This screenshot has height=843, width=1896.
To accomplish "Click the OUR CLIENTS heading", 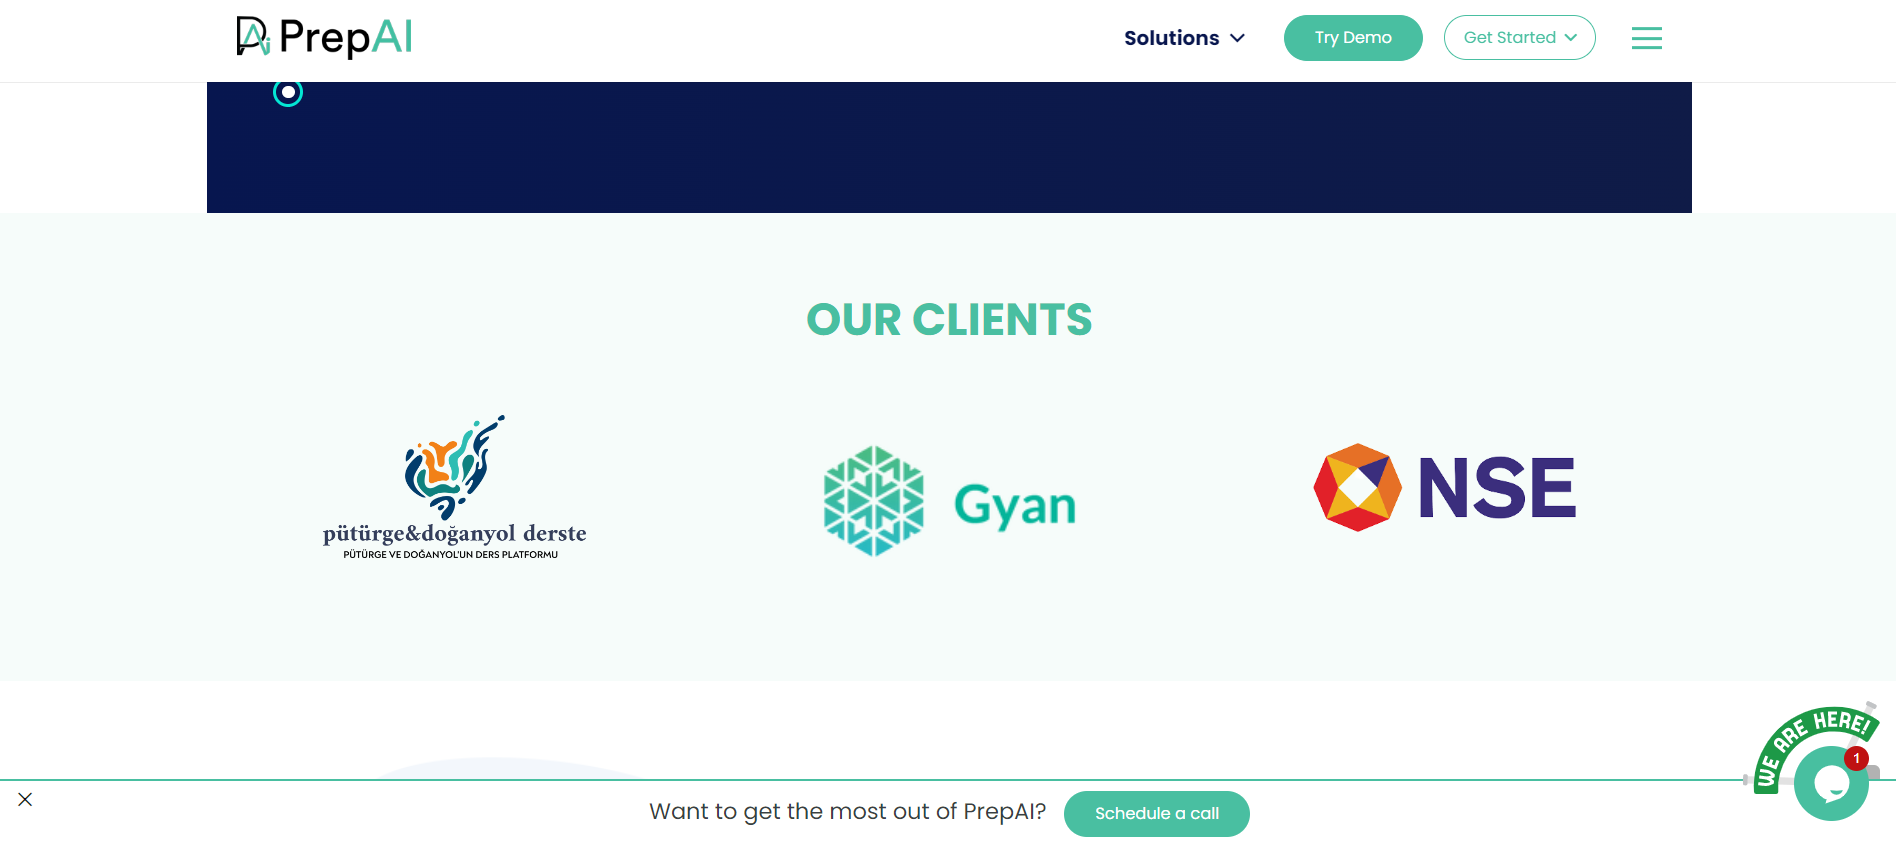I will point(949,320).
